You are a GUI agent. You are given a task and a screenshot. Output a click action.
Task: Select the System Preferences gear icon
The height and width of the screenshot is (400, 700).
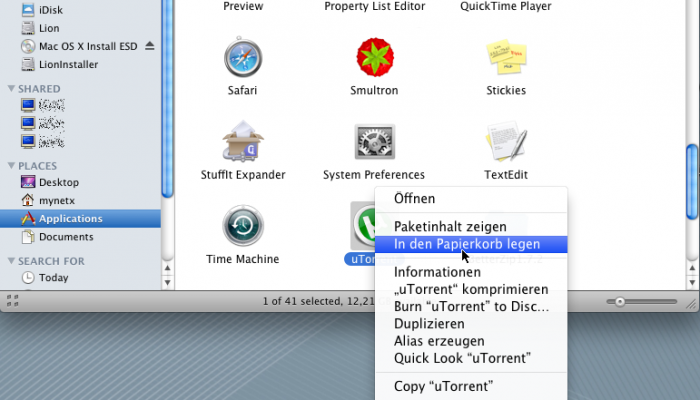(375, 142)
